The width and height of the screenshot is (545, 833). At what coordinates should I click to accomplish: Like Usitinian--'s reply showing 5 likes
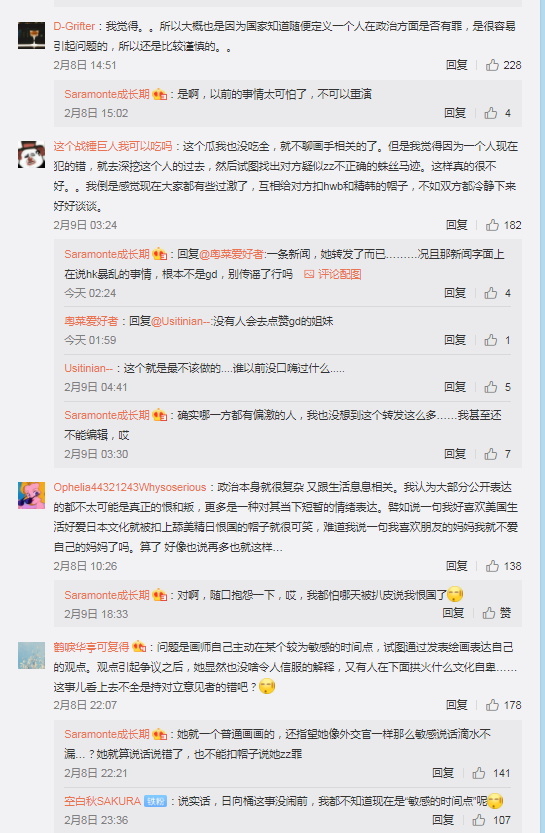point(497,387)
